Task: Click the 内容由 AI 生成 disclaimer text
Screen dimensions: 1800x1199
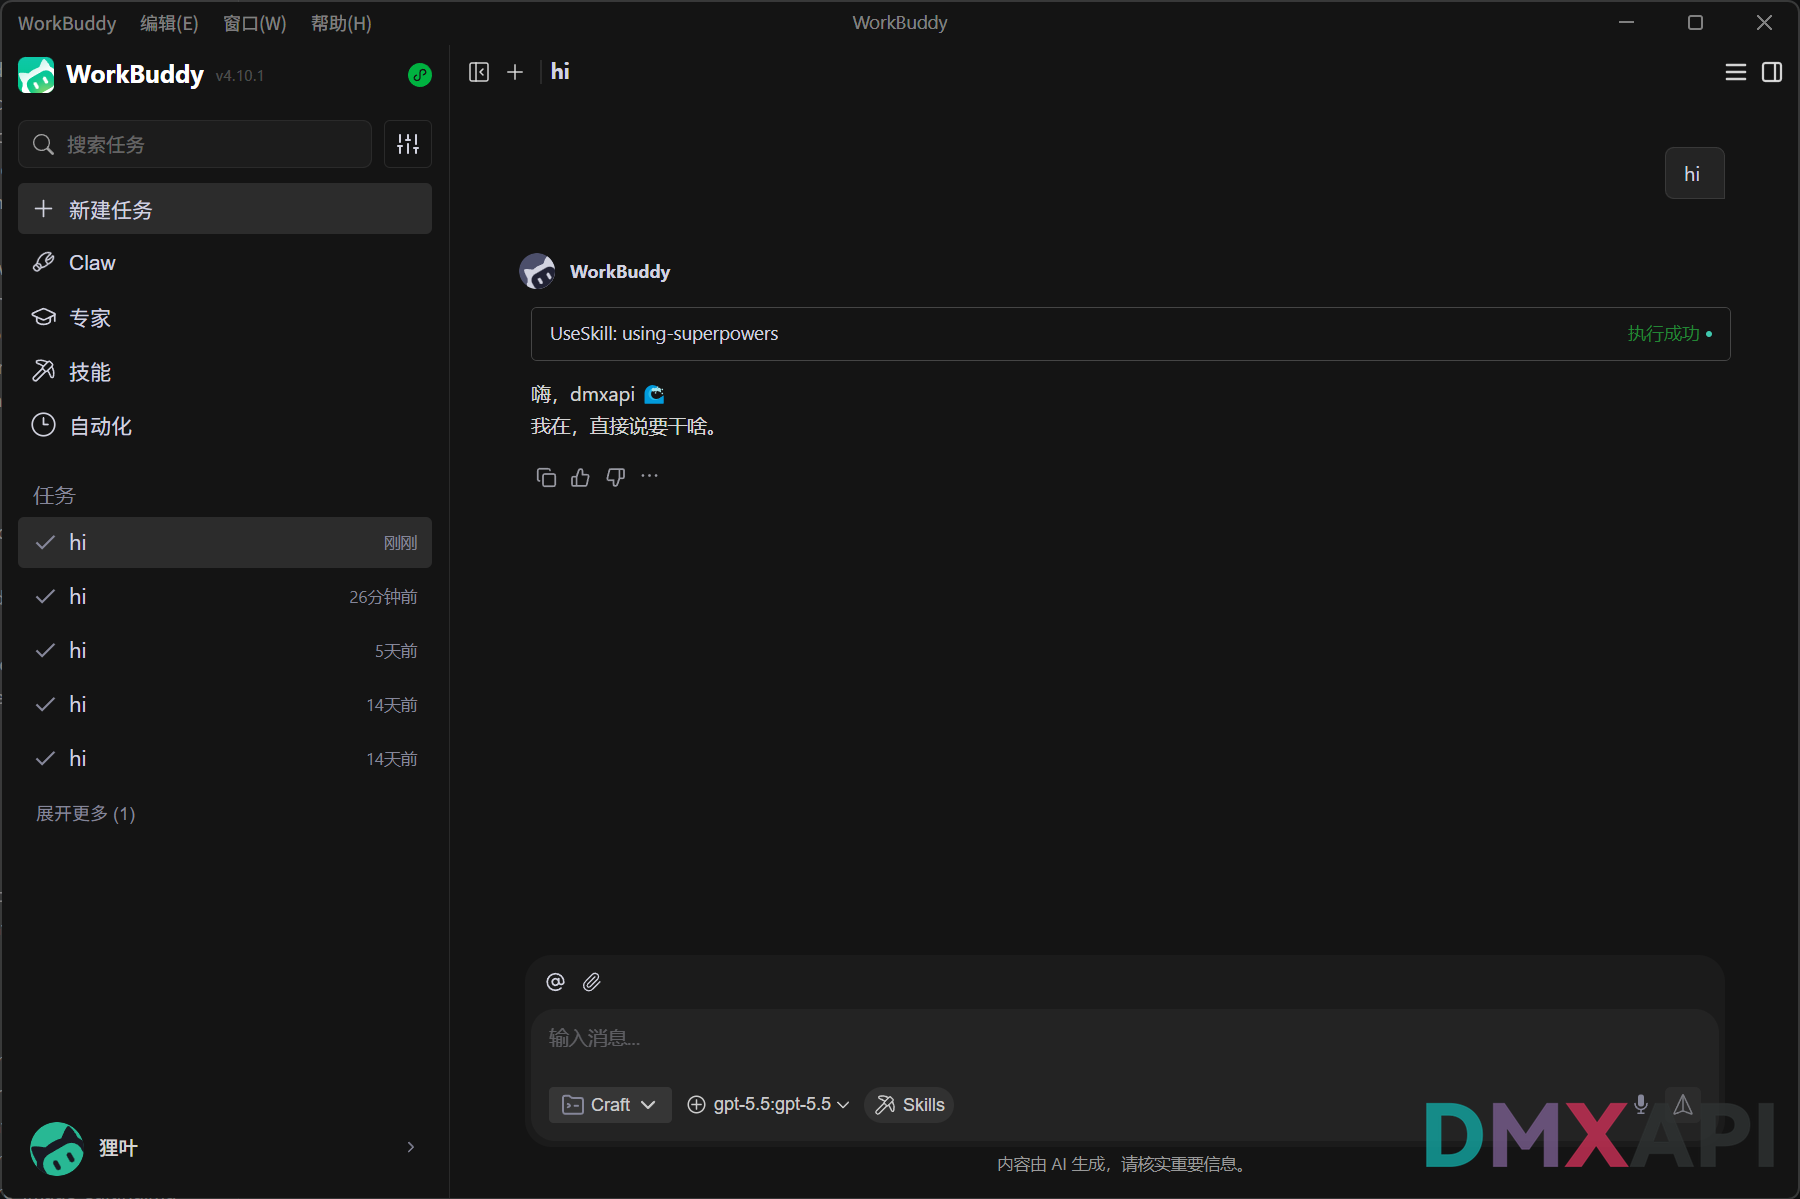Action: pyautogui.click(x=1121, y=1164)
